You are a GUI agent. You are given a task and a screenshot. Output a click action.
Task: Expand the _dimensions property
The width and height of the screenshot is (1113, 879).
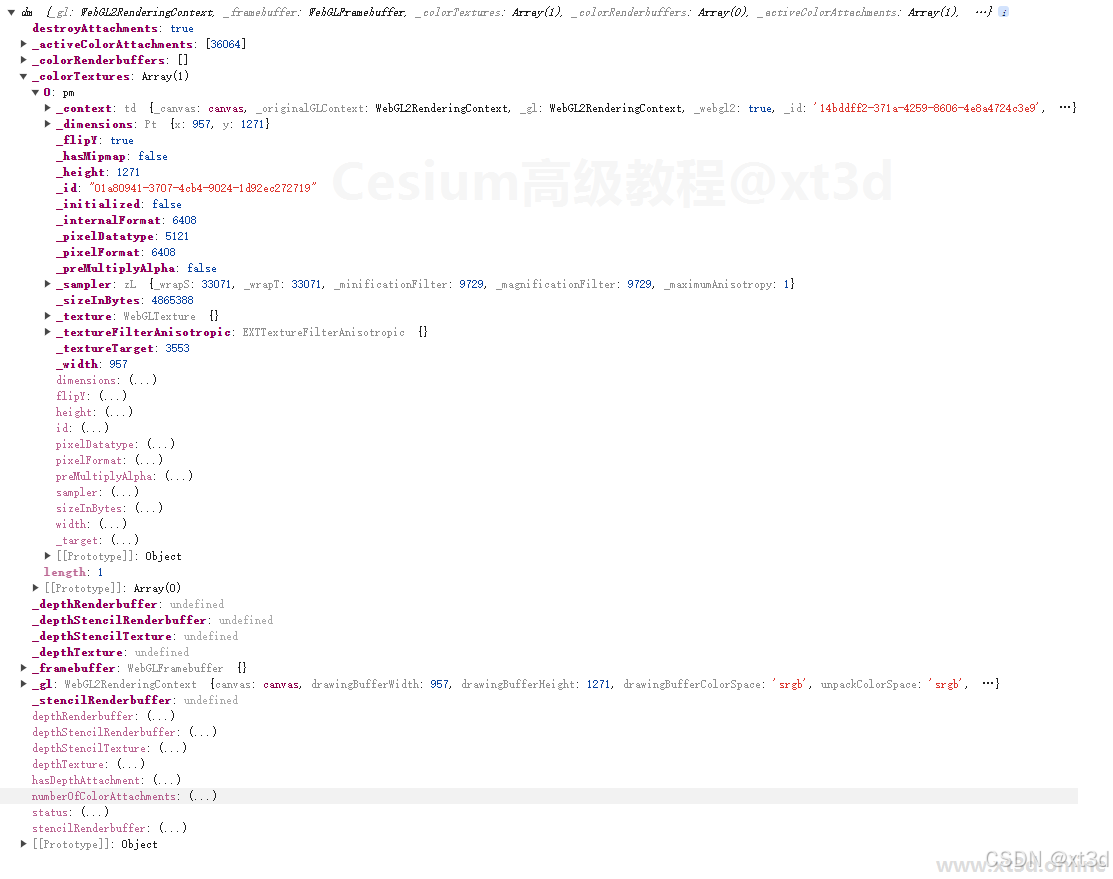[x=47, y=124]
